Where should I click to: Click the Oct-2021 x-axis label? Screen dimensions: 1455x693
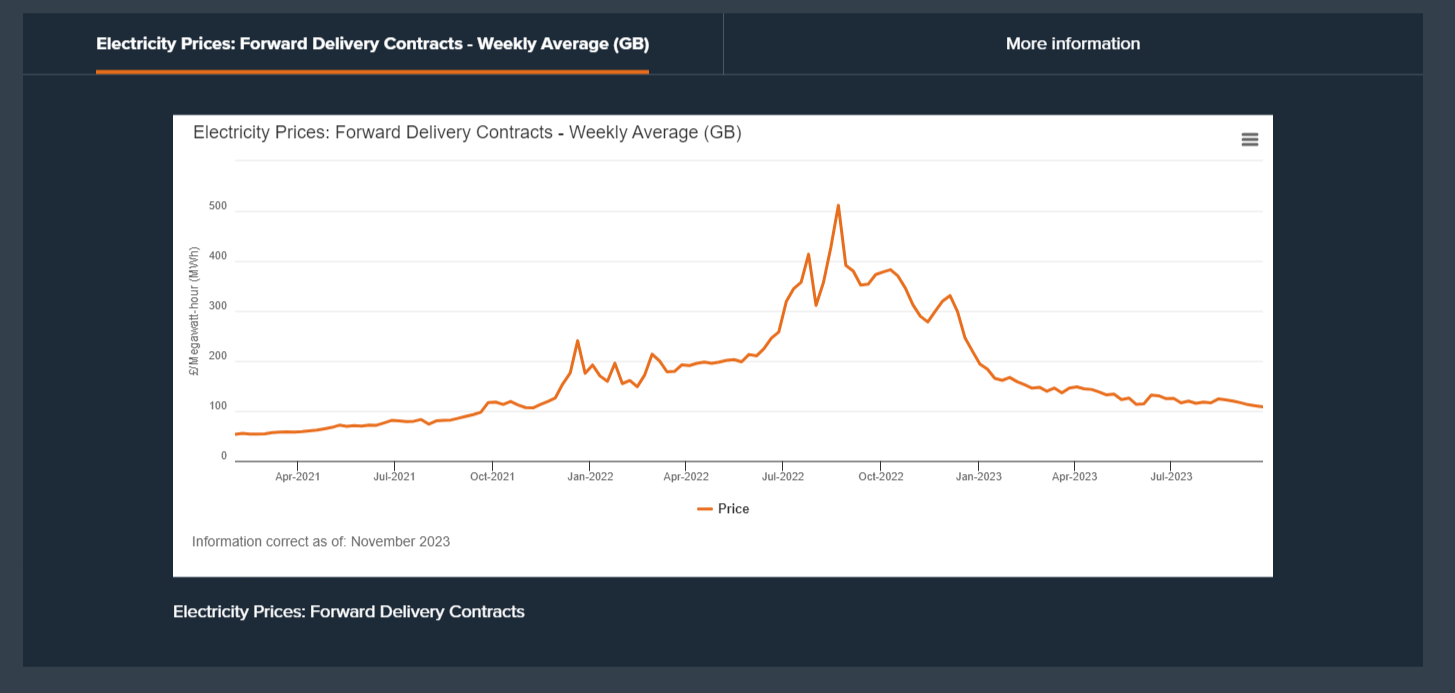[492, 477]
